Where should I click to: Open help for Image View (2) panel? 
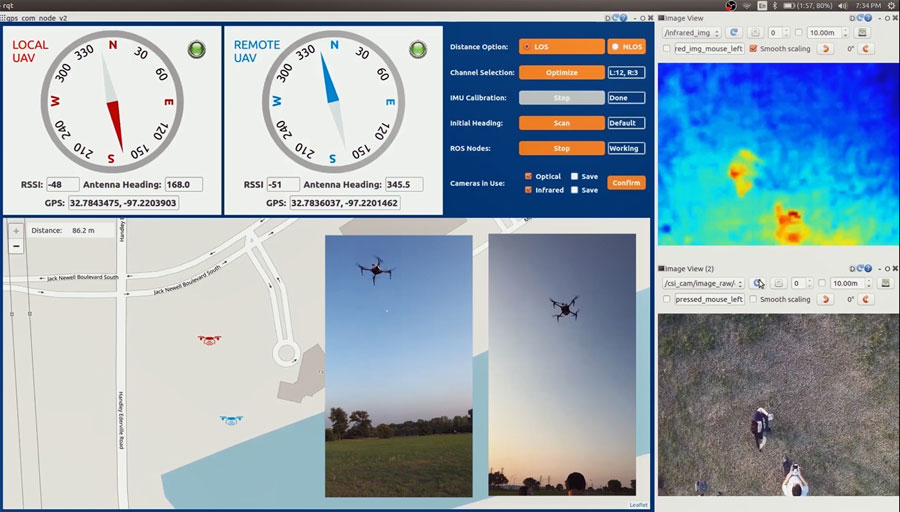[x=869, y=269]
